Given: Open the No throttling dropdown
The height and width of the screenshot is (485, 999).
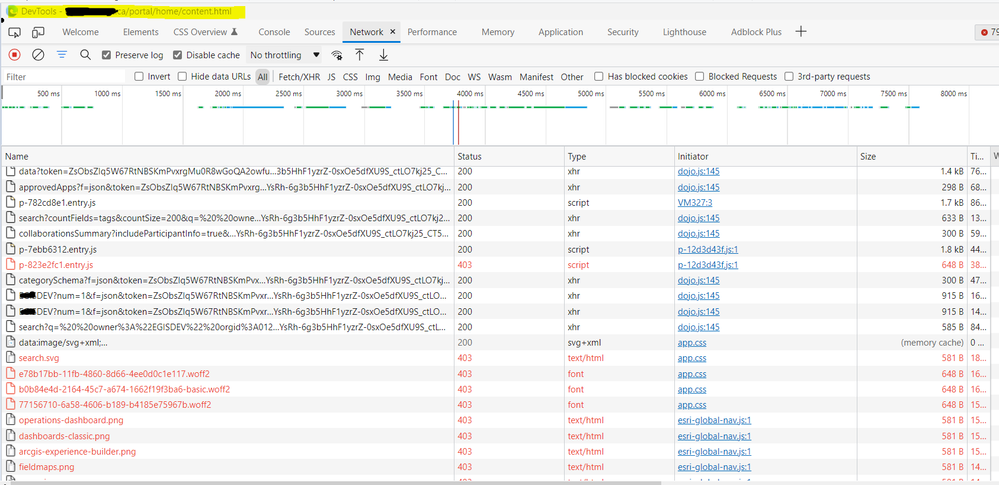Looking at the screenshot, I should click(x=285, y=55).
